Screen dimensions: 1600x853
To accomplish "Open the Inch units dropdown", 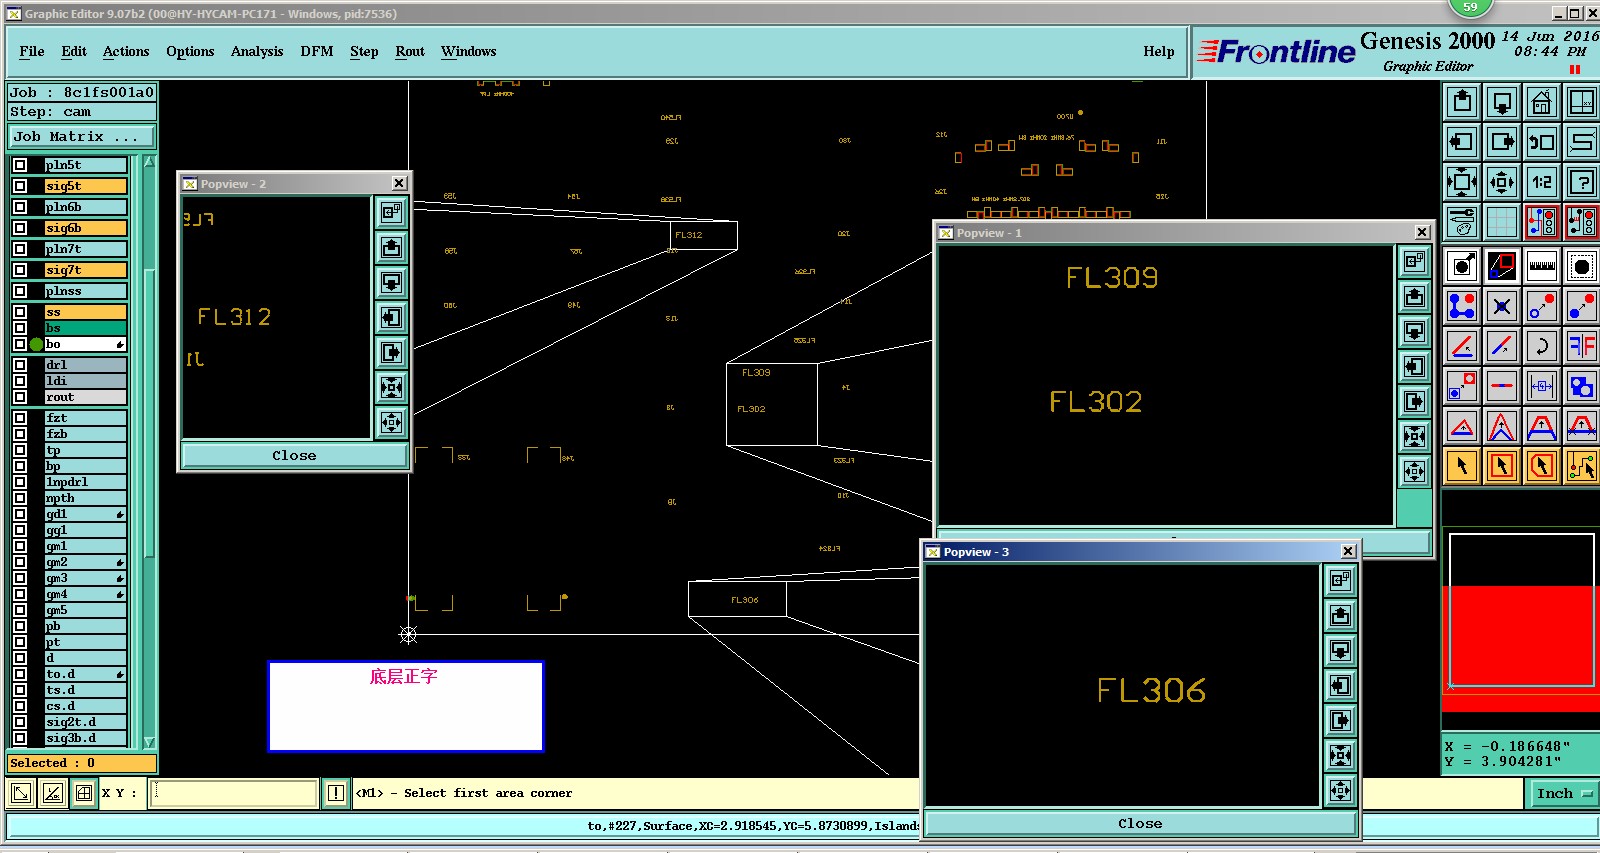I will 1562,794.
